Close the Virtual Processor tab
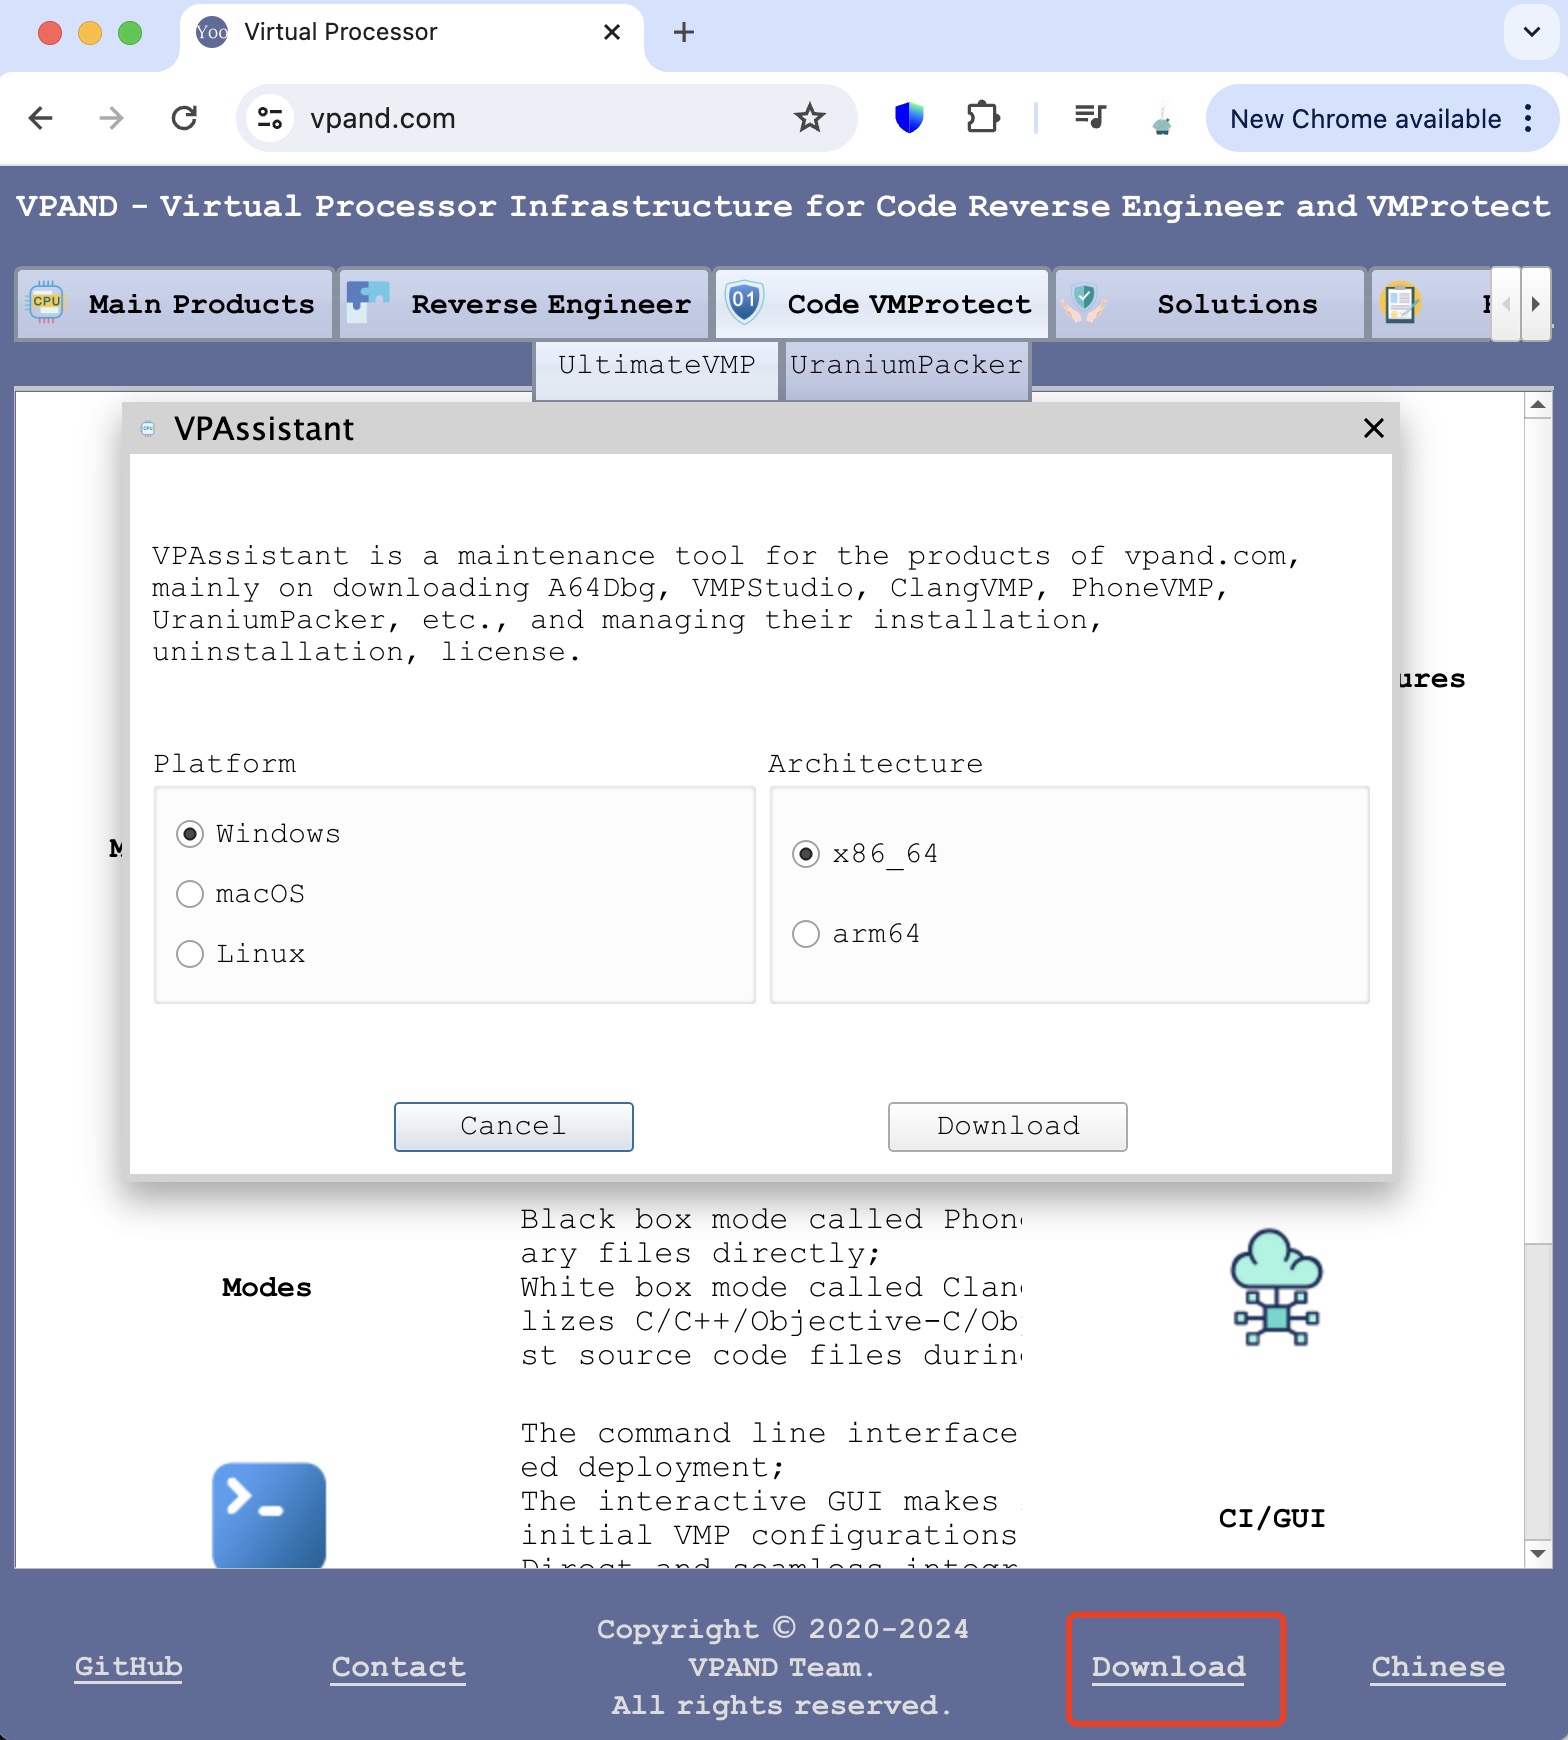This screenshot has height=1740, width=1568. [x=612, y=32]
